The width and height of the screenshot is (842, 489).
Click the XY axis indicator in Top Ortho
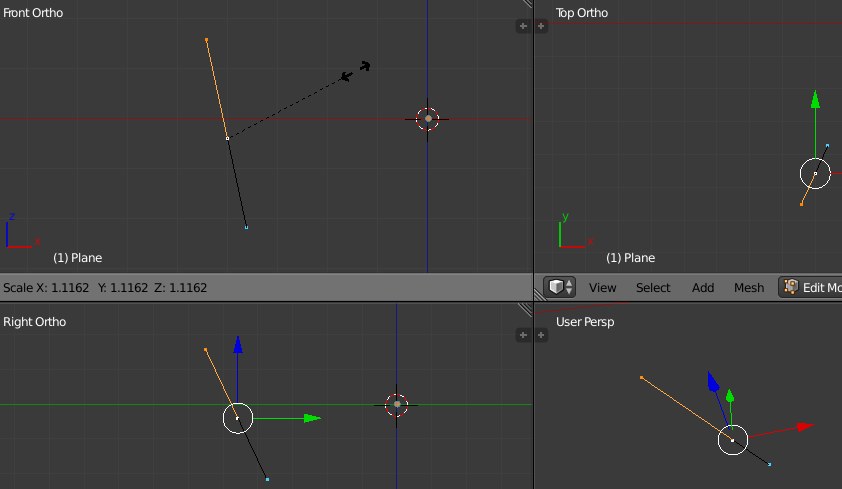click(x=575, y=231)
